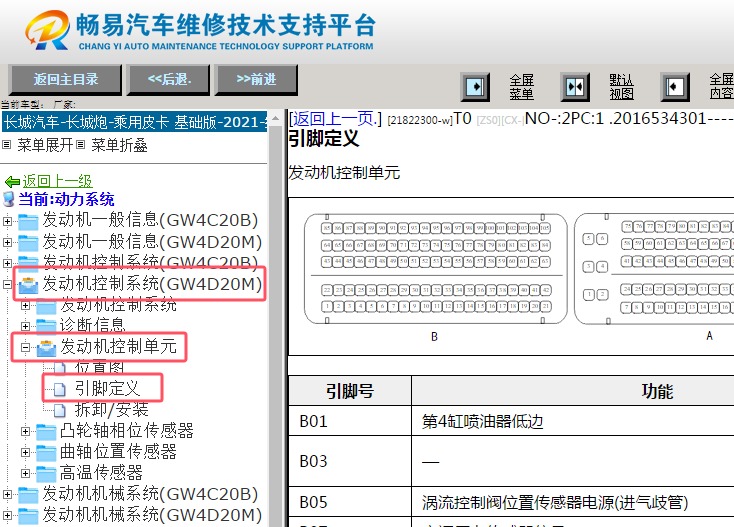Viewport: 734px width, 527px height.
Task: Click folder icon of 发动机一般信息(GW4C20B)
Action: pyautogui.click(x=28, y=222)
